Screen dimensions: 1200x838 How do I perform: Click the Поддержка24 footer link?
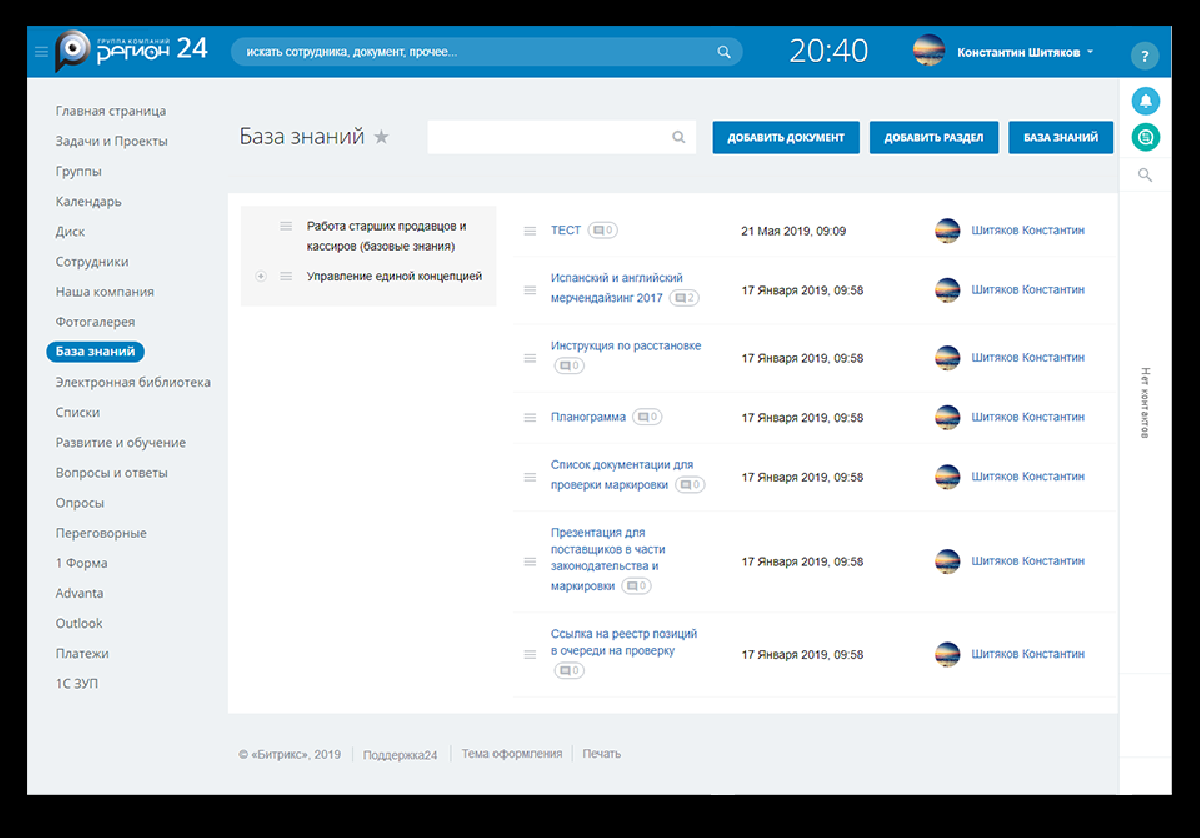[400, 755]
